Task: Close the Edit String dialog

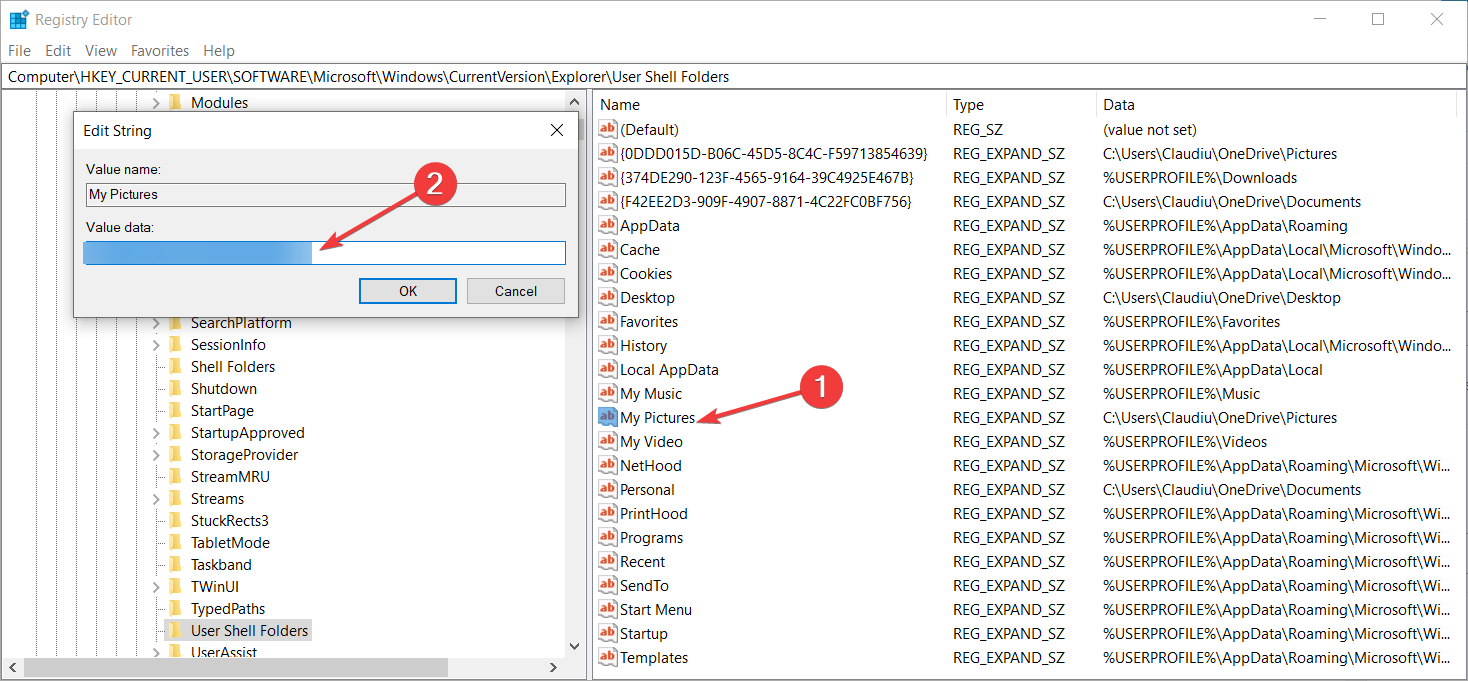Action: 557,131
